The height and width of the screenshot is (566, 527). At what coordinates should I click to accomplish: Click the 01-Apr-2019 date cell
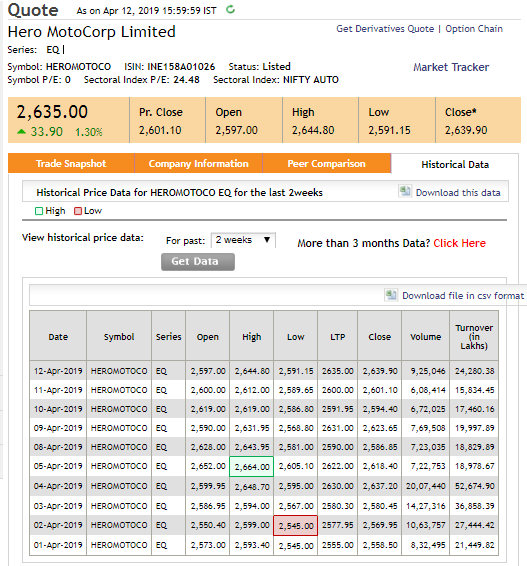point(58,545)
